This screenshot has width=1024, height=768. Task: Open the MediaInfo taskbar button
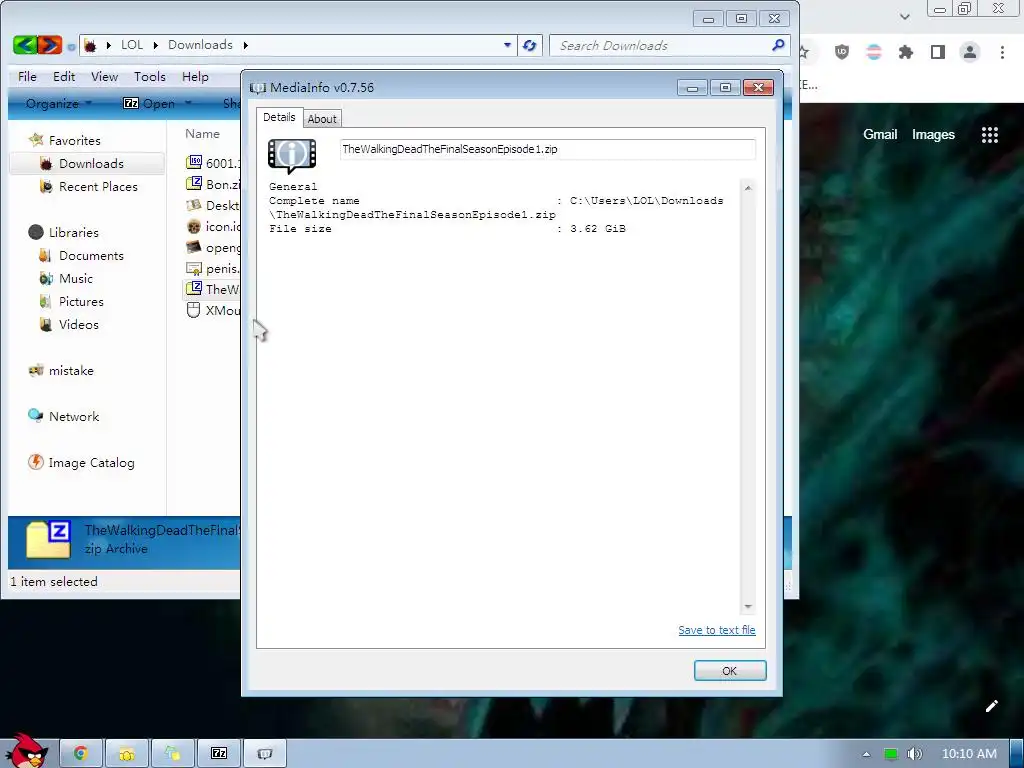264,754
